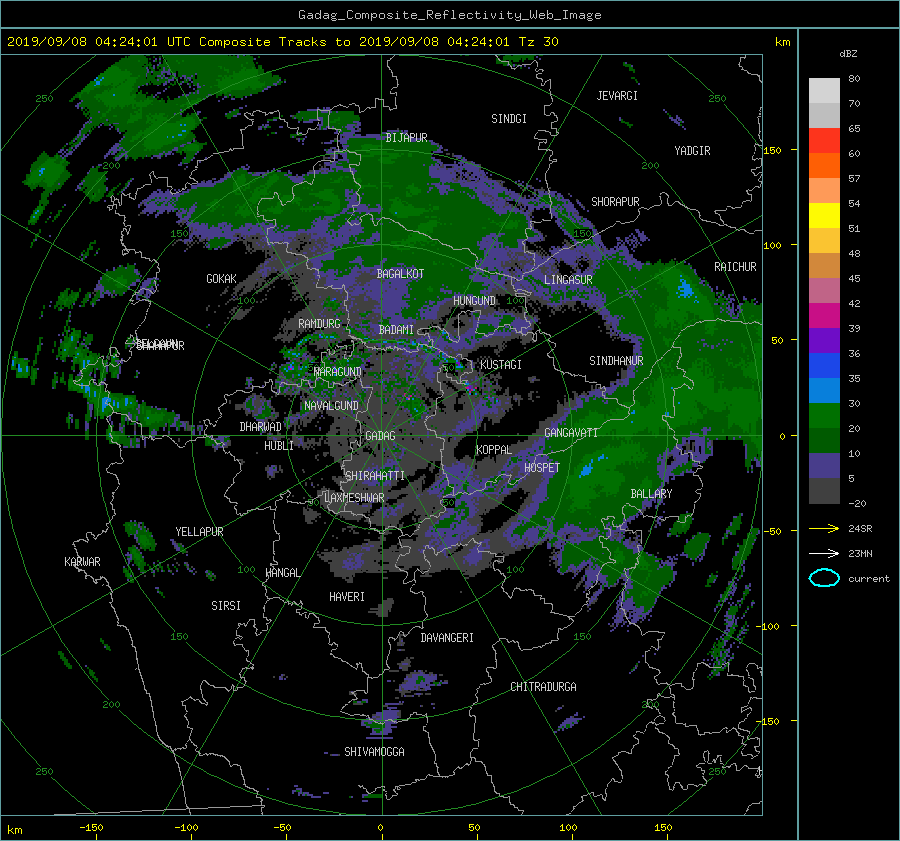Select the JEVARGI city label

pyautogui.click(x=617, y=96)
